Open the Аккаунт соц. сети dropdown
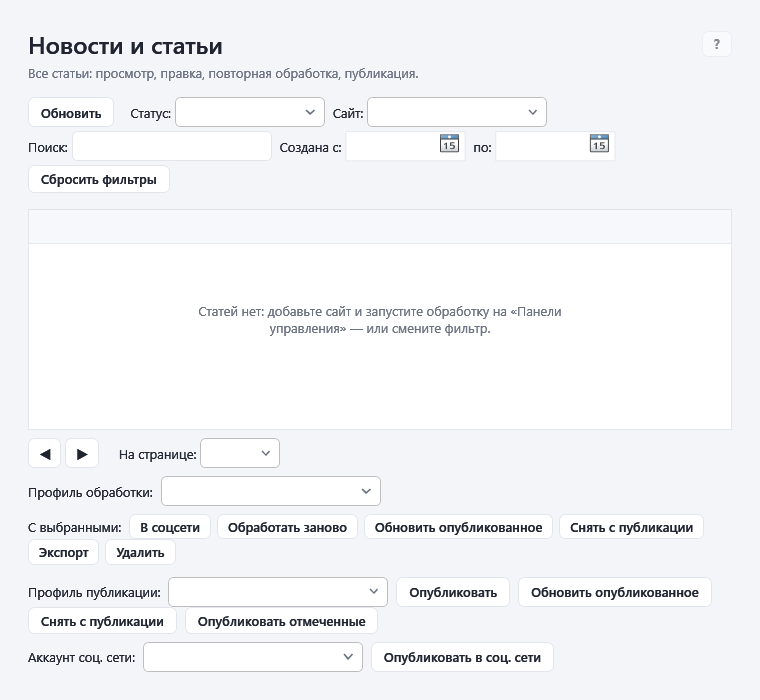760x700 pixels. pos(253,657)
